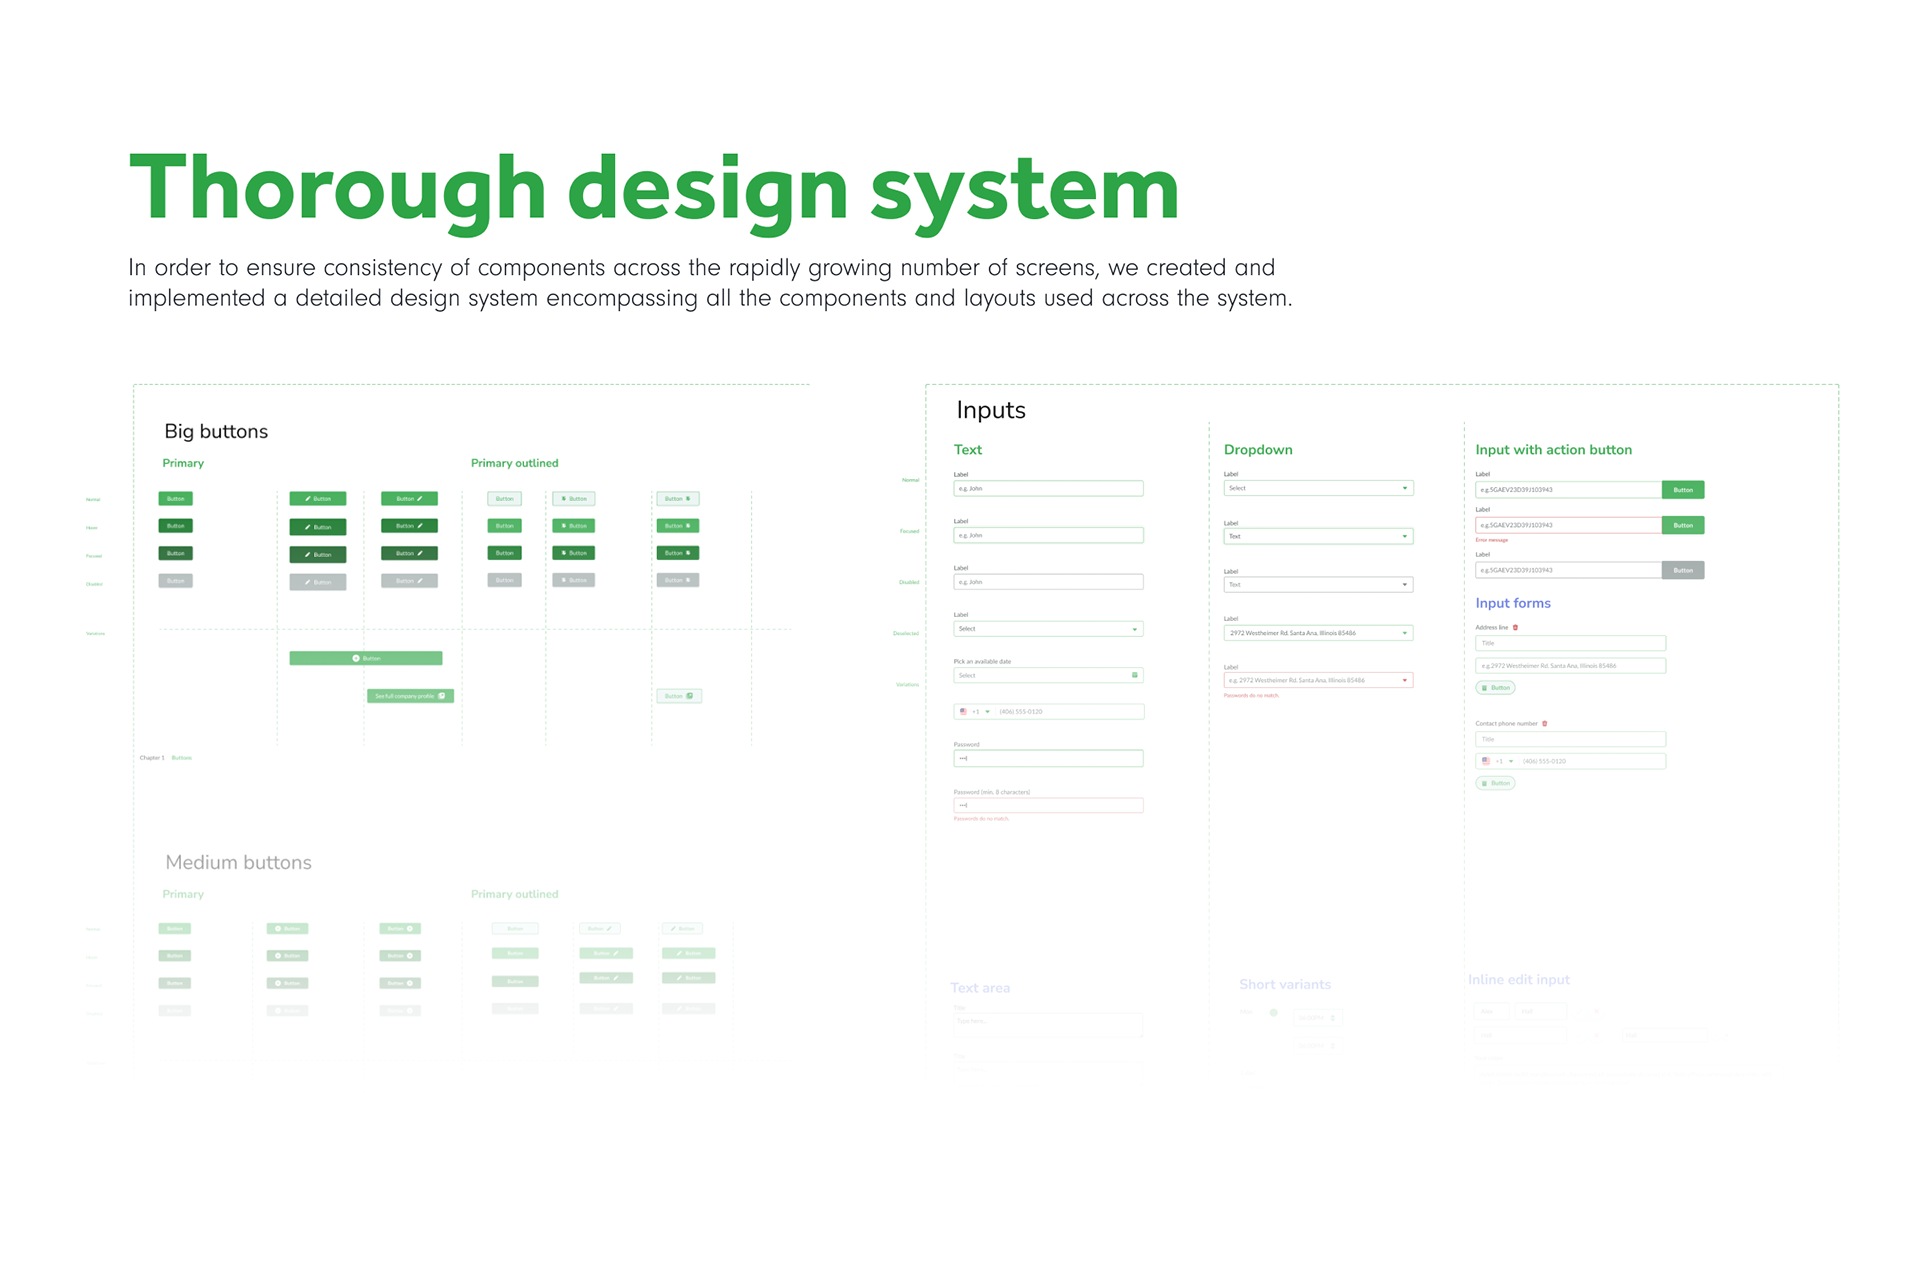Click the first normal-state Primary Big button
1920x1280 pixels.
point(175,498)
